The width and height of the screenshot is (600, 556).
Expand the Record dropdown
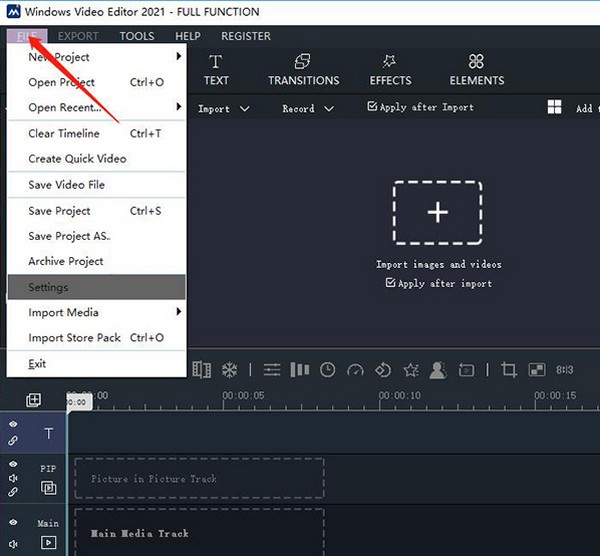pos(307,108)
